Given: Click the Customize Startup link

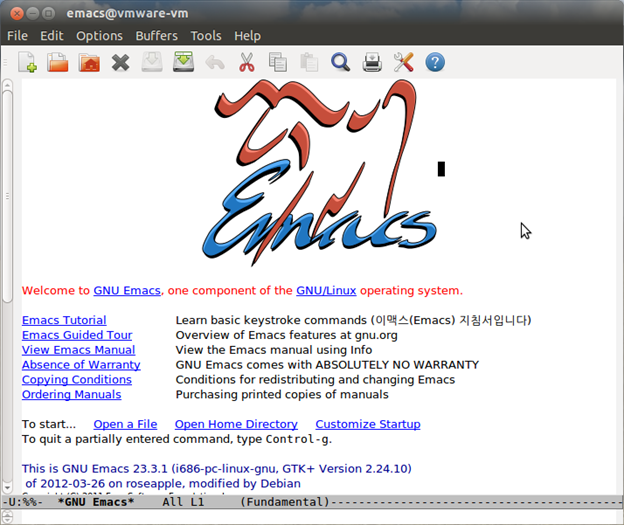Looking at the screenshot, I should pyautogui.click(x=368, y=424).
